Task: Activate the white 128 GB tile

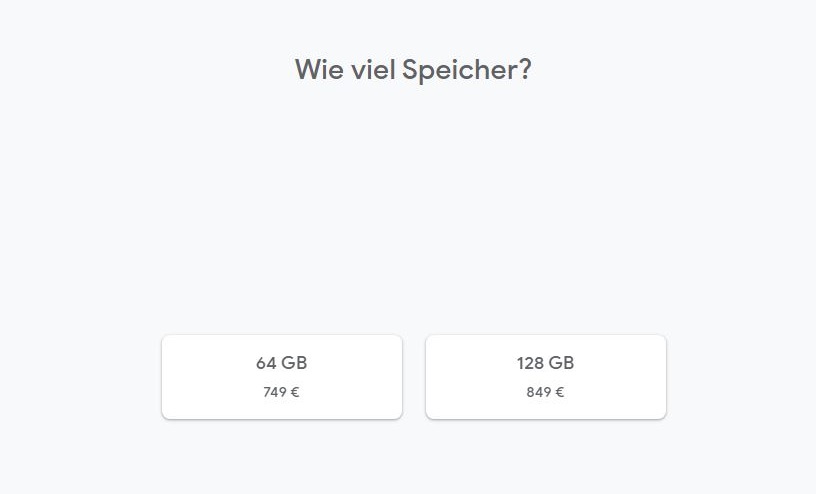Action: point(545,377)
